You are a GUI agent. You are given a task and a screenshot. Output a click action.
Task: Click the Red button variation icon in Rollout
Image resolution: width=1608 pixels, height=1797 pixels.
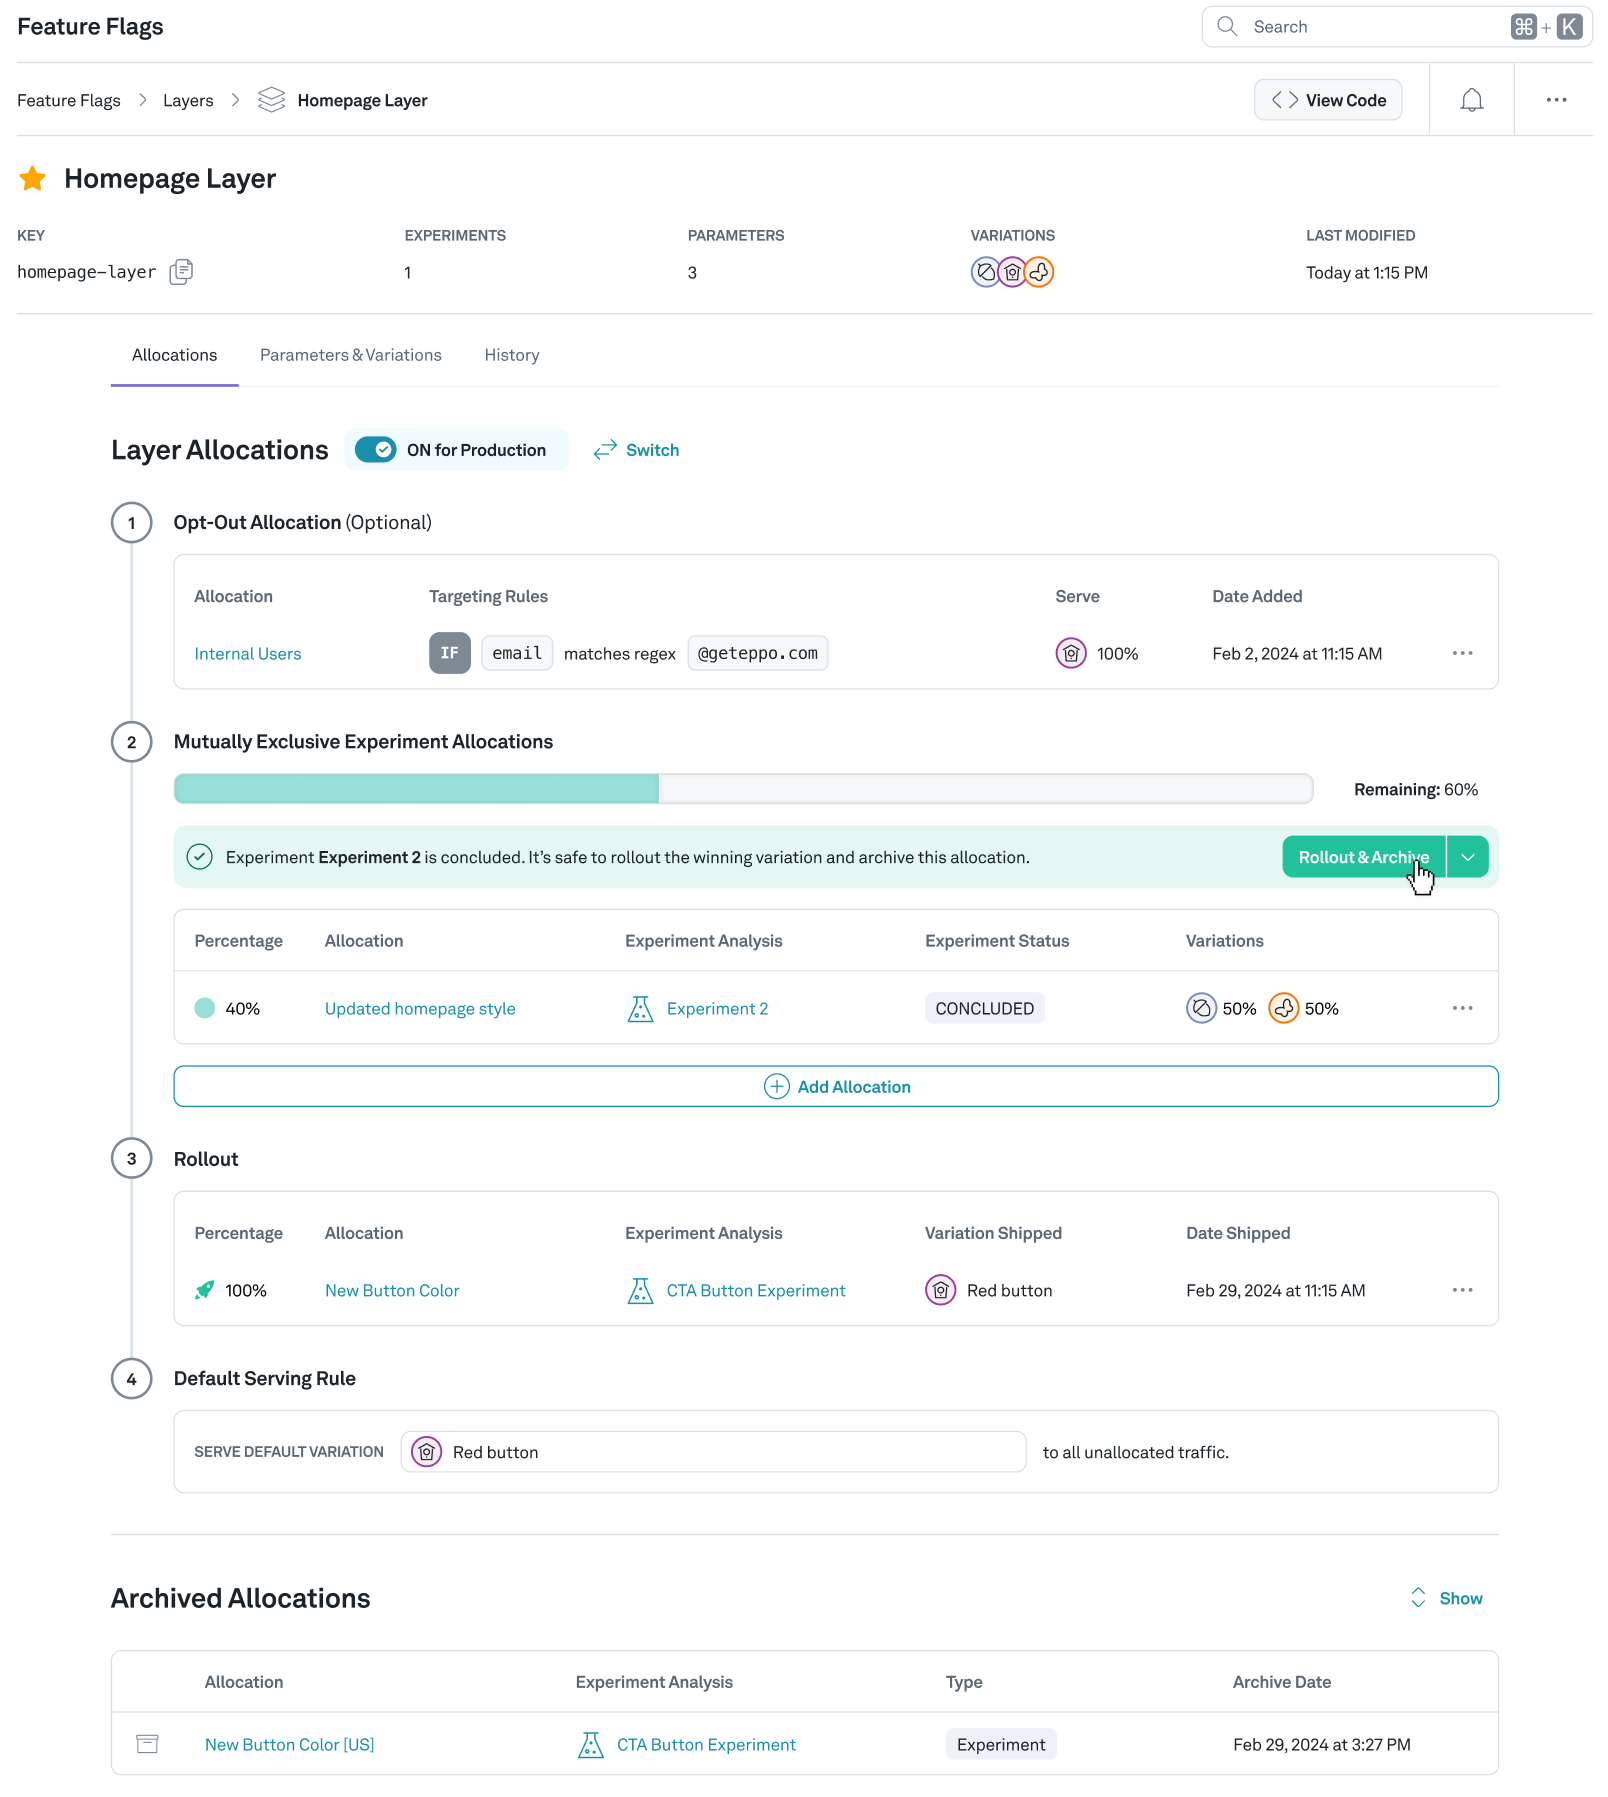click(x=940, y=1290)
